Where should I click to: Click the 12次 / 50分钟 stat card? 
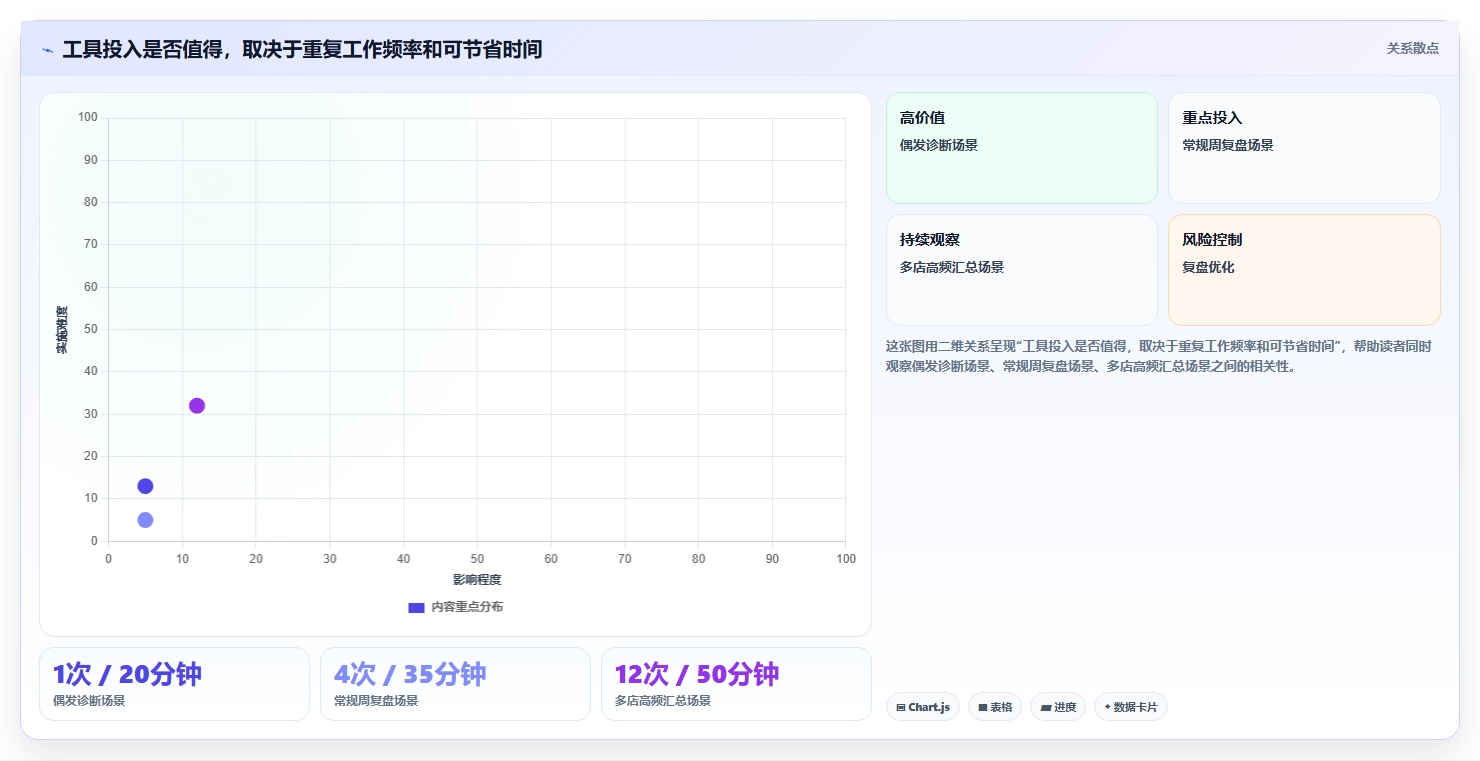pos(736,684)
